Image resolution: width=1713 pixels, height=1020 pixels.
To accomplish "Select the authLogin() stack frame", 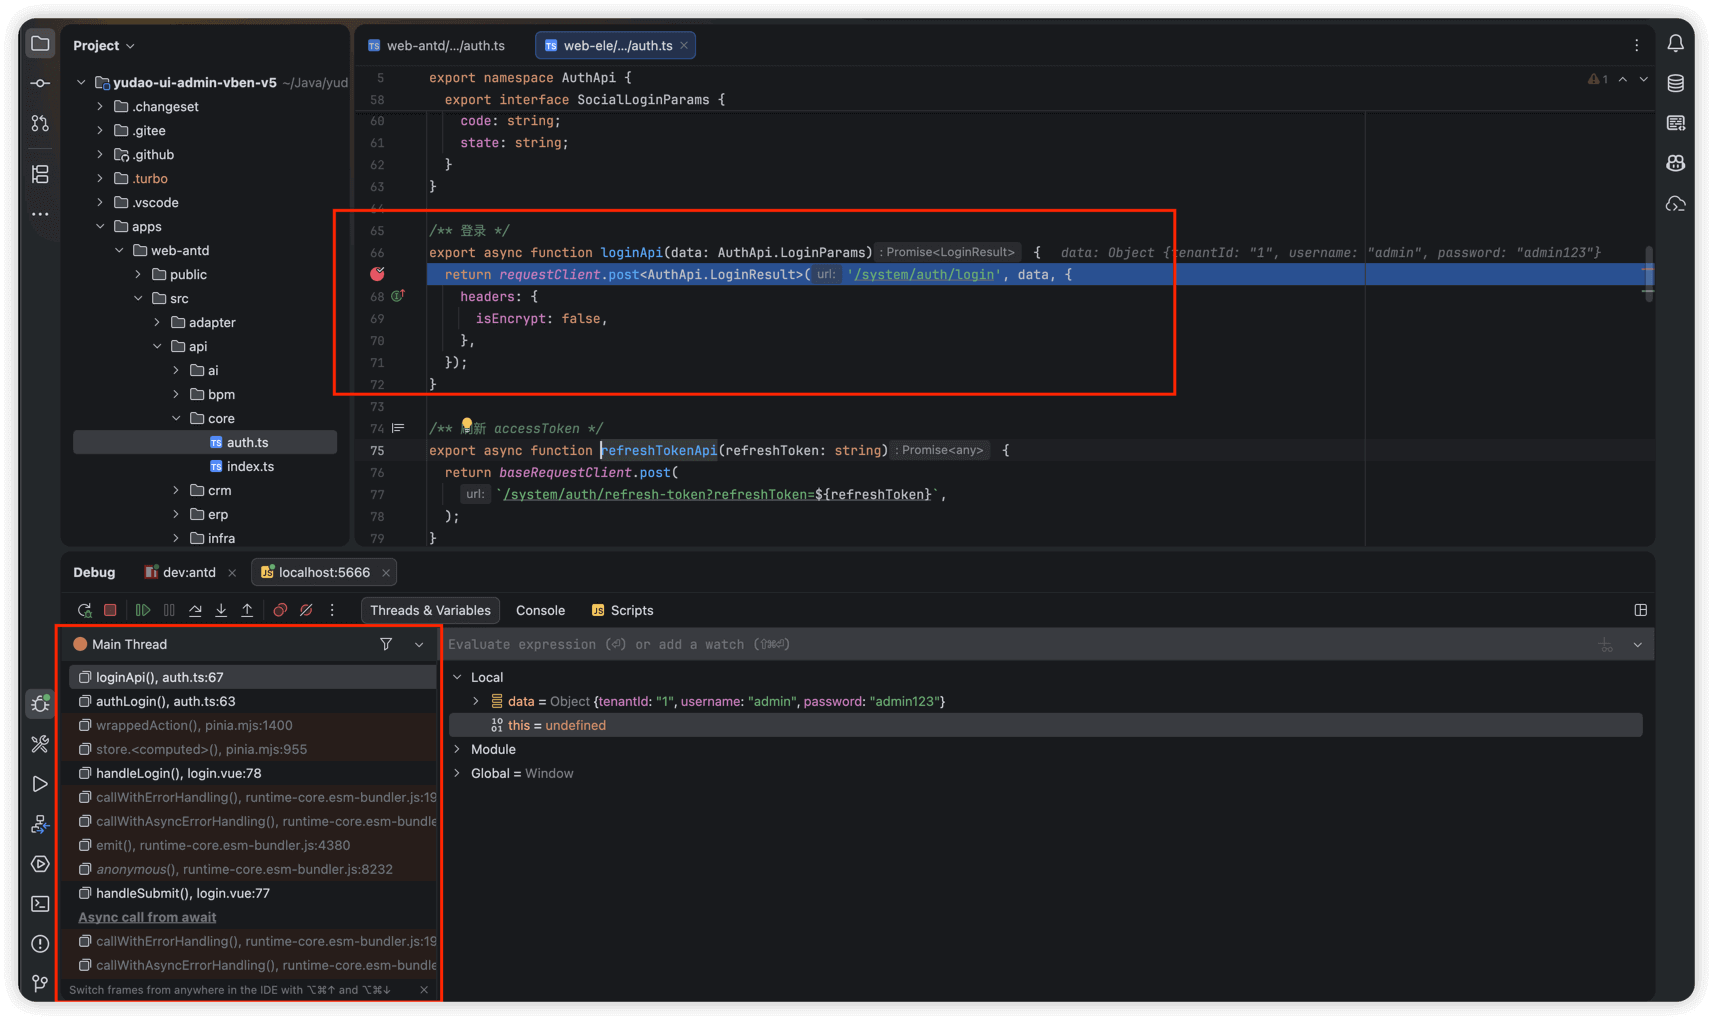I will click(166, 702).
